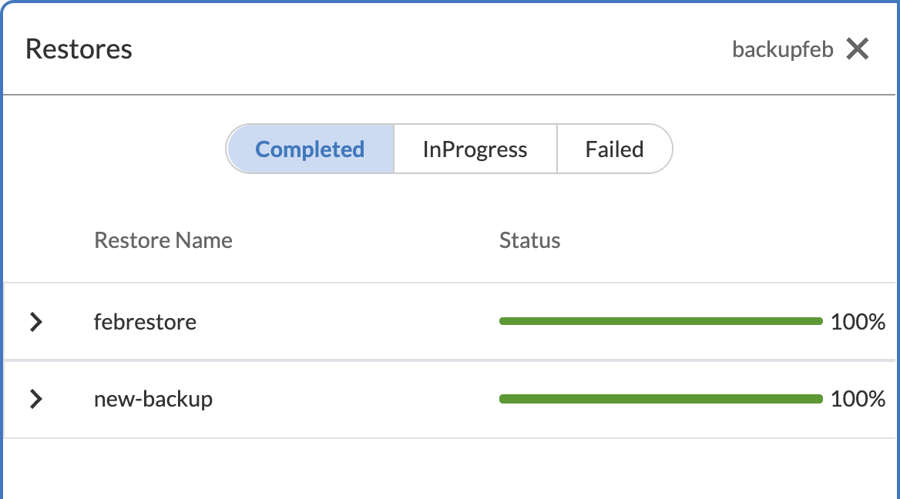This screenshot has width=900, height=499.
Task: Click the empty area below the new-backup row
Action: 450,468
